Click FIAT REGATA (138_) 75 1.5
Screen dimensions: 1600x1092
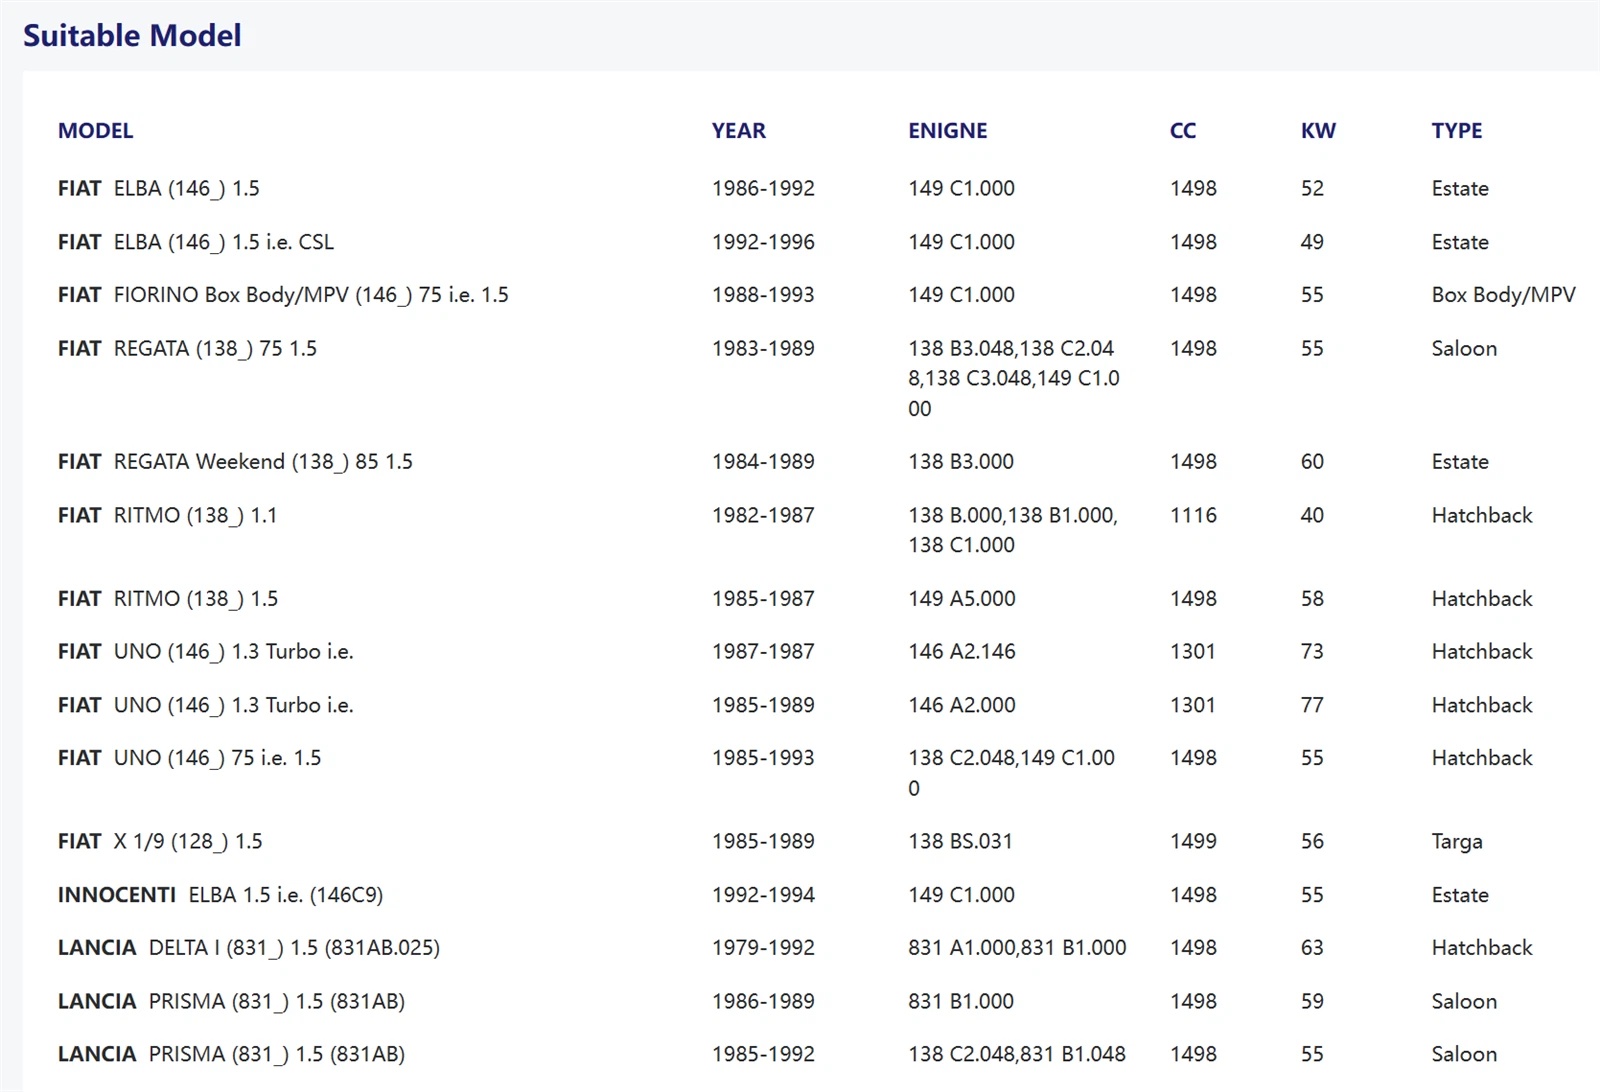coord(187,349)
